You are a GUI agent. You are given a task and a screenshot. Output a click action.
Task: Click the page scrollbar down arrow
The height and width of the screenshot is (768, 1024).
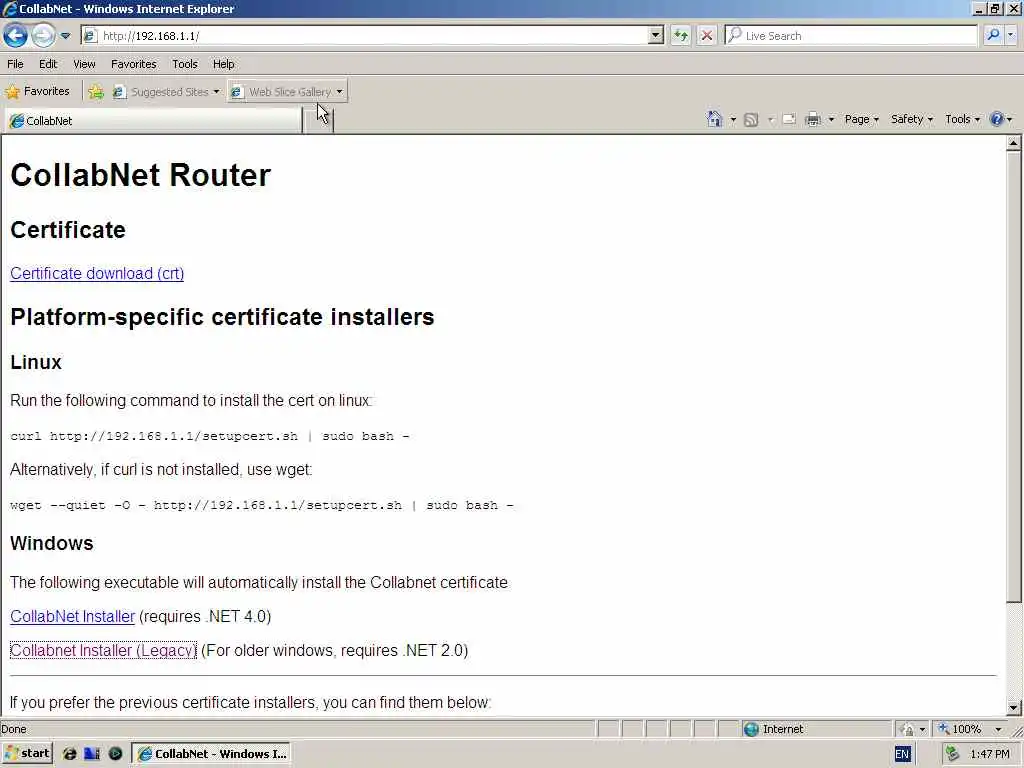[1014, 707]
